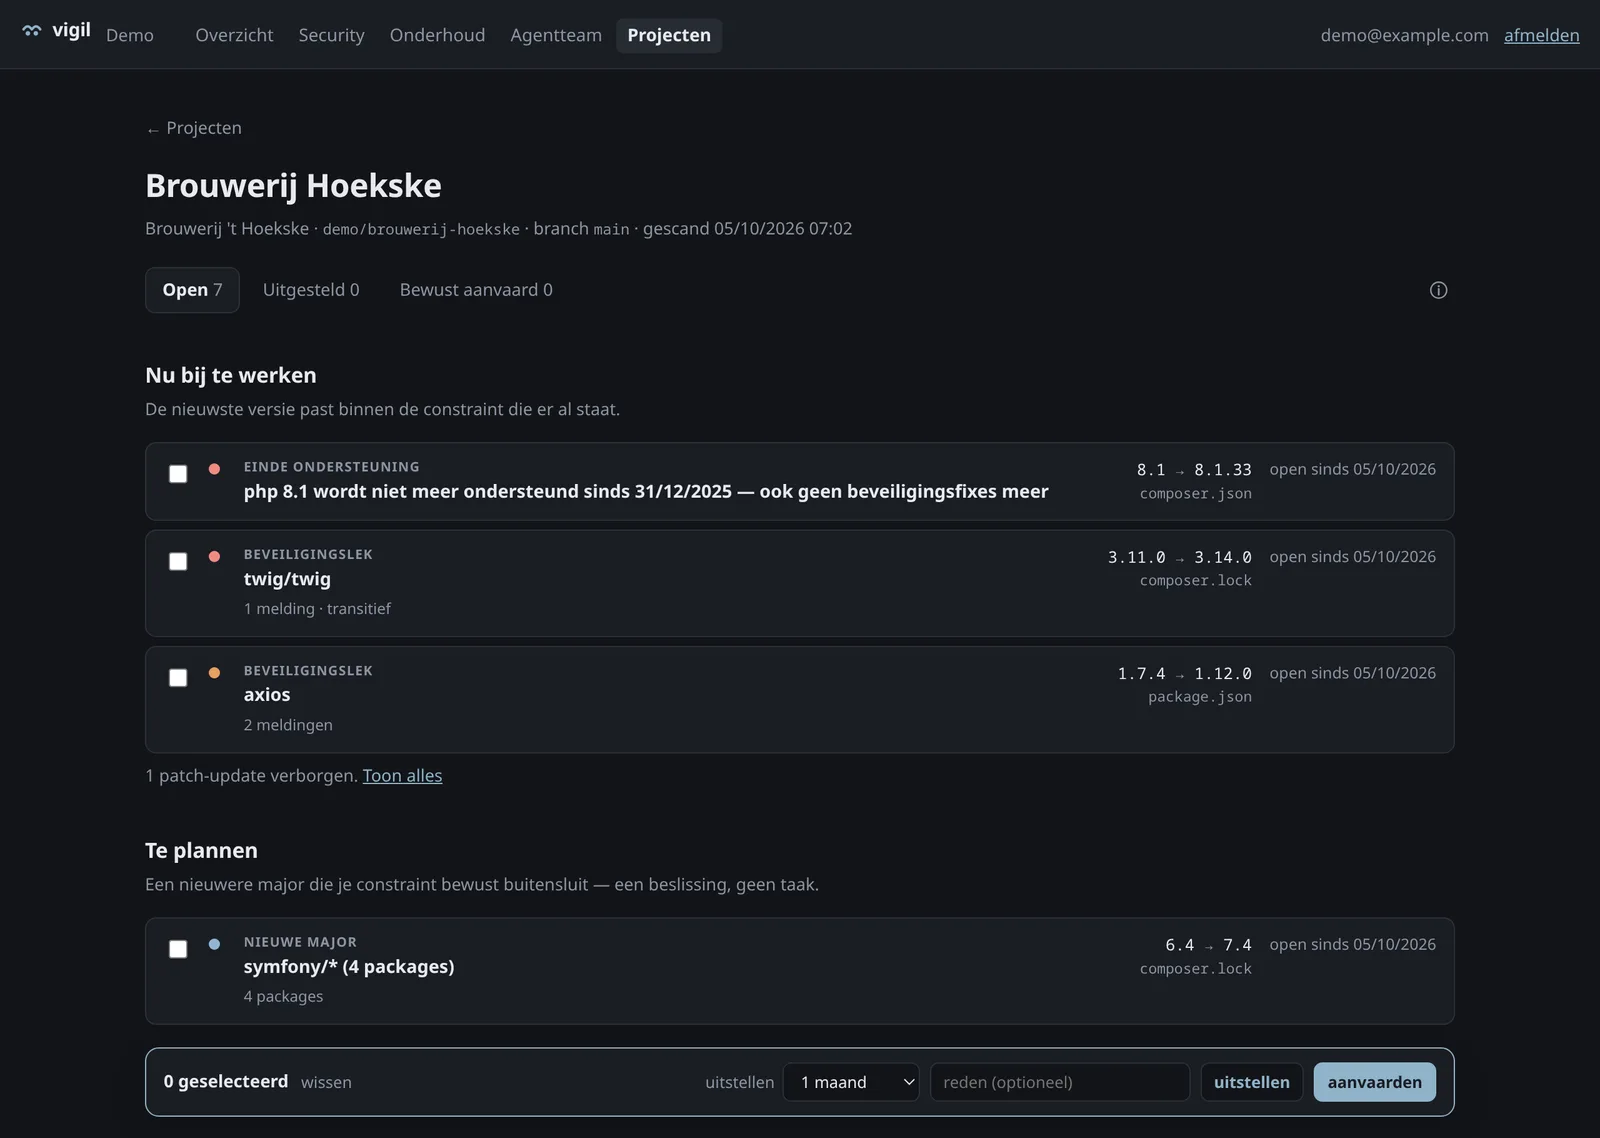The width and height of the screenshot is (1600, 1138).
Task: Open the symfony/* (4 packages) title
Action: coord(349,967)
